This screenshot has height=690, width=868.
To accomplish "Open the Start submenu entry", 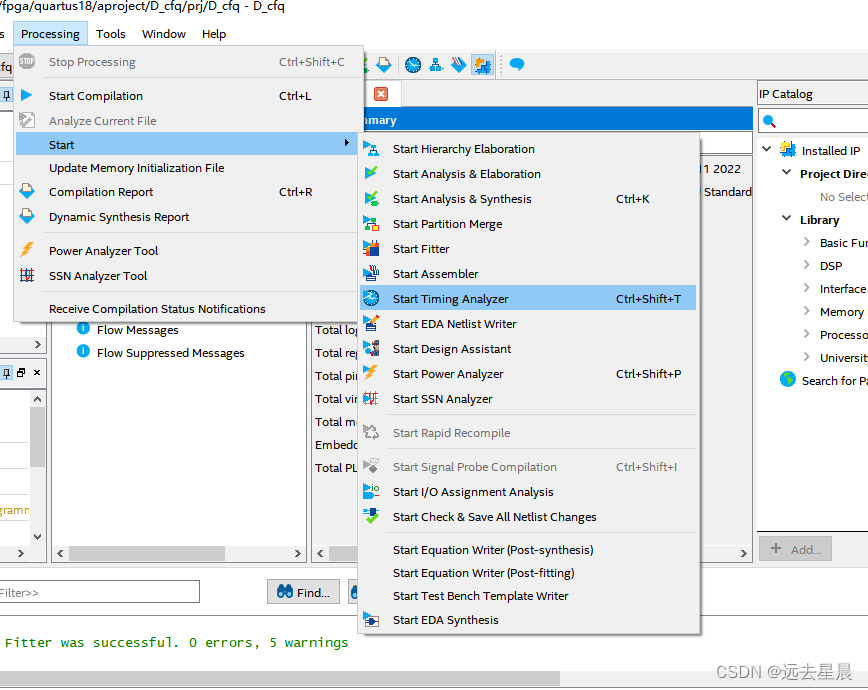I will (188, 145).
